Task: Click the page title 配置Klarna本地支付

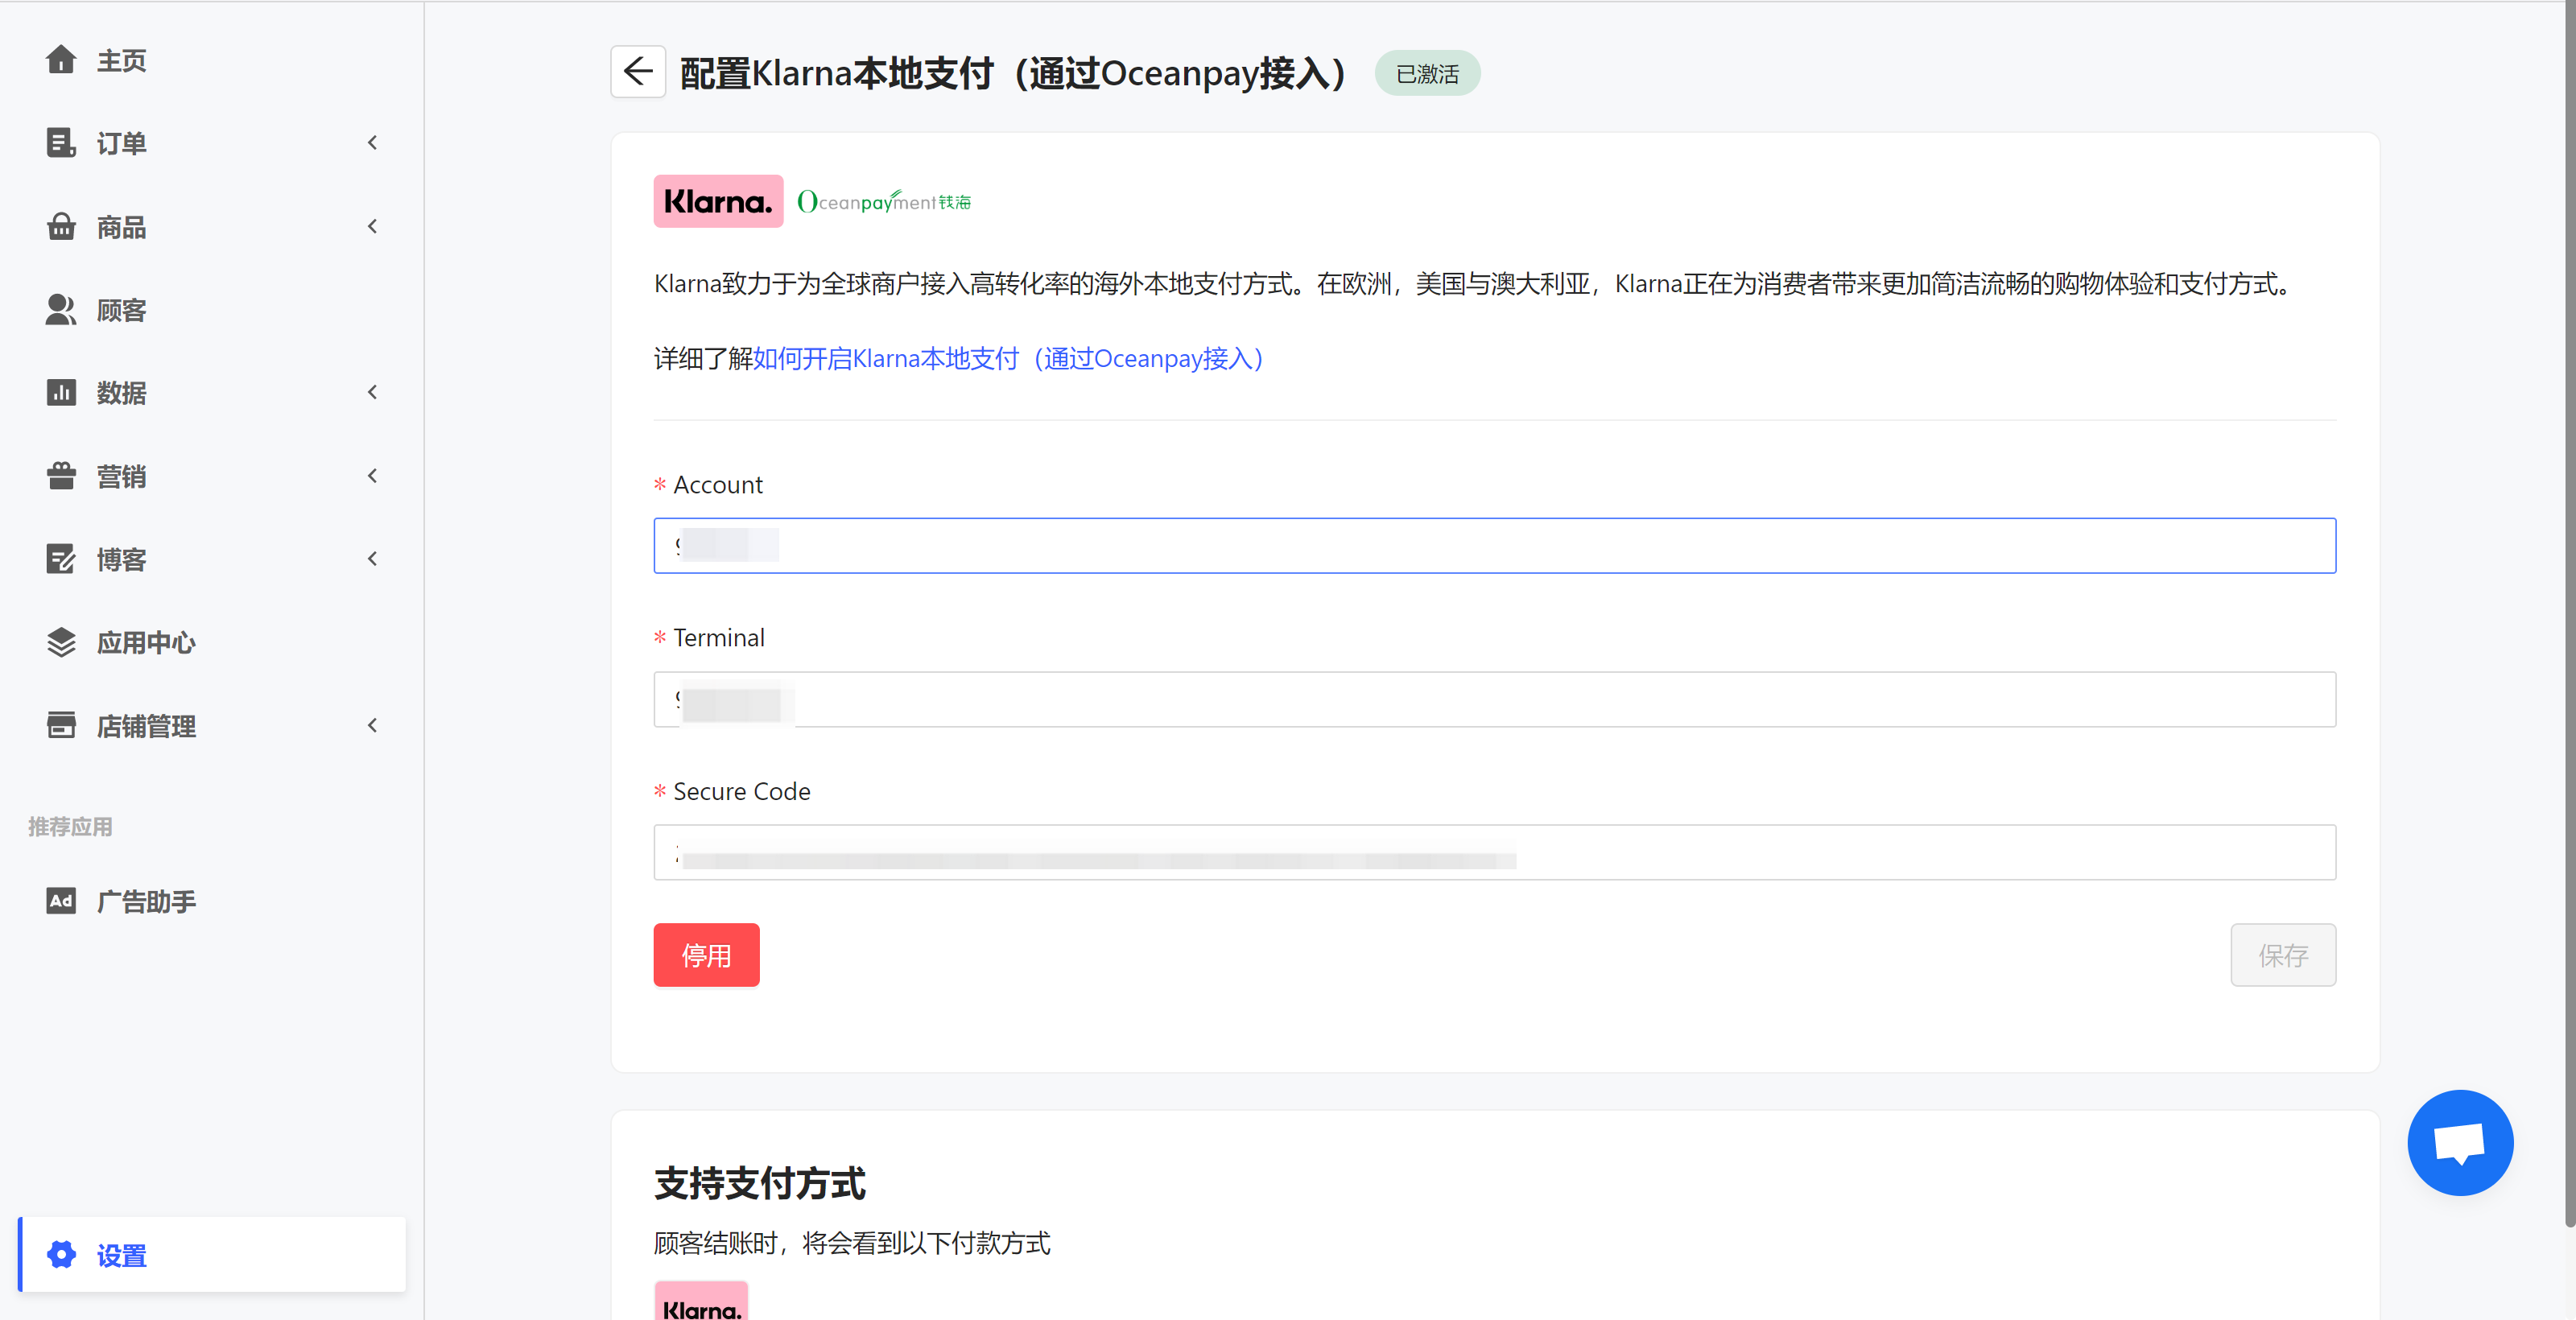Action: click(x=1013, y=73)
